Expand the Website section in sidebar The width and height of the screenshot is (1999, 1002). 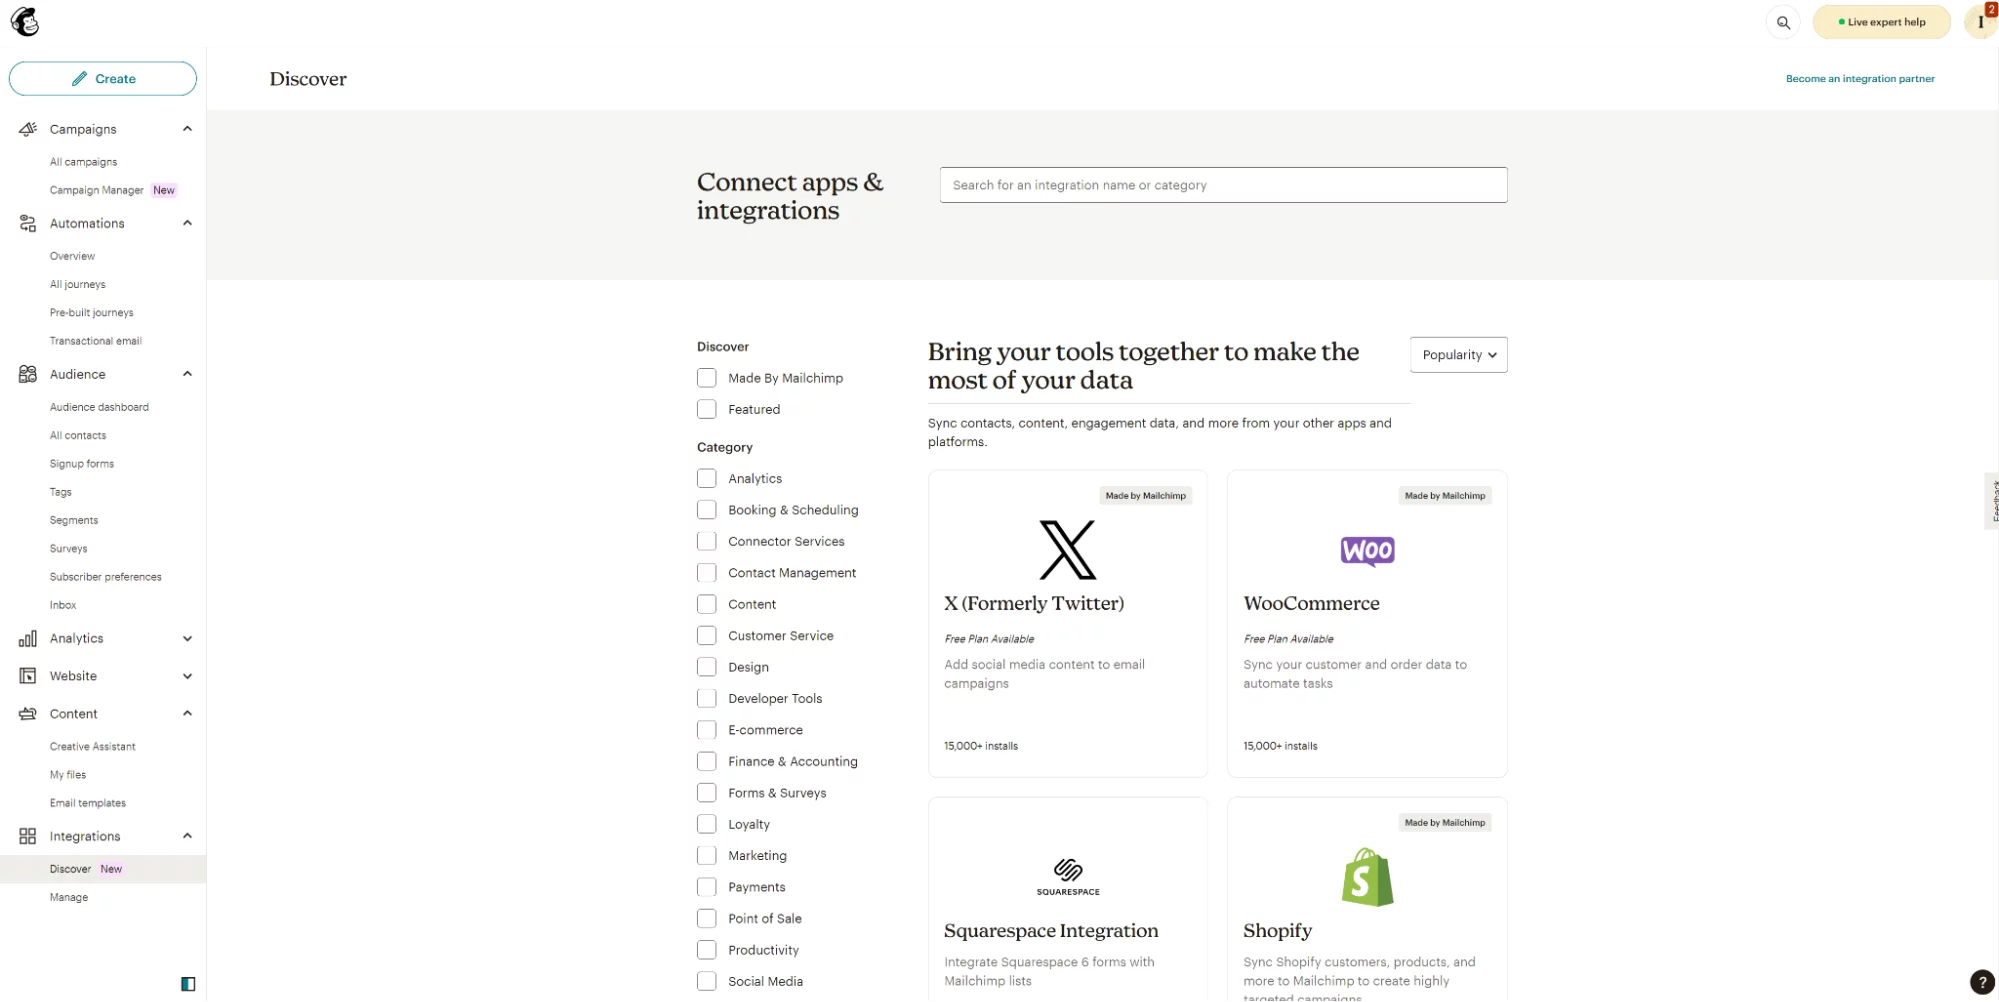[x=187, y=676]
